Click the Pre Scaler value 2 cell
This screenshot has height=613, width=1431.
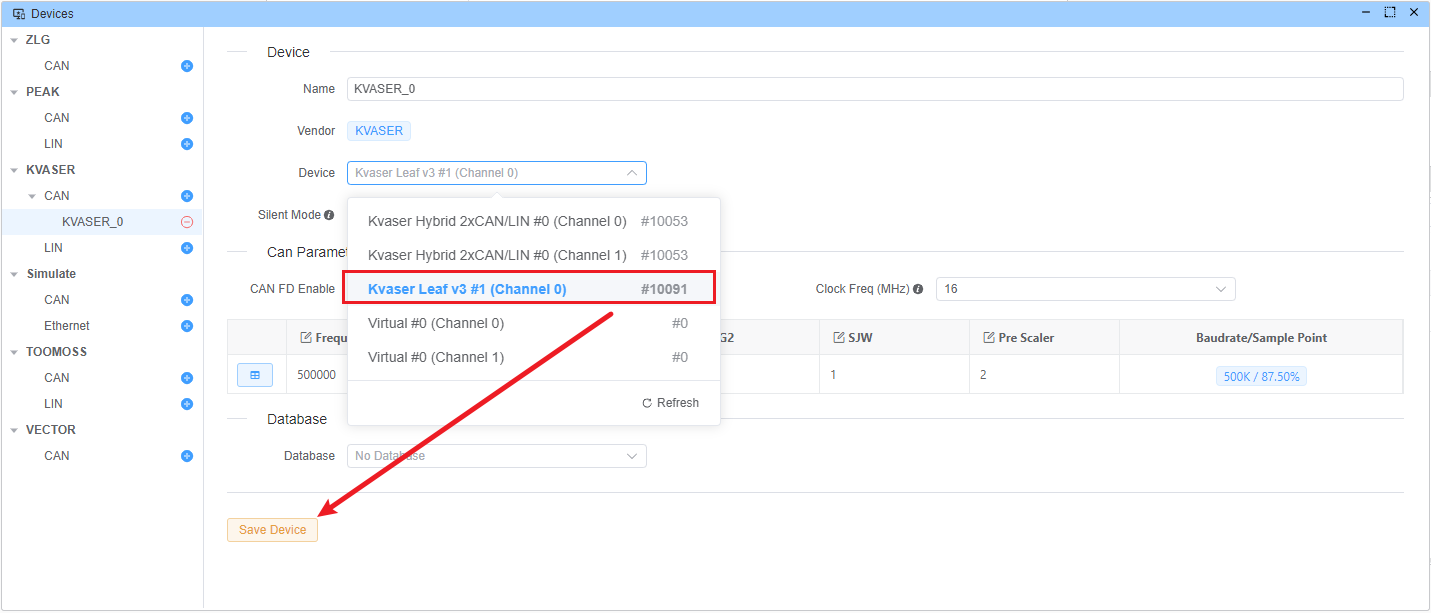pos(1044,375)
